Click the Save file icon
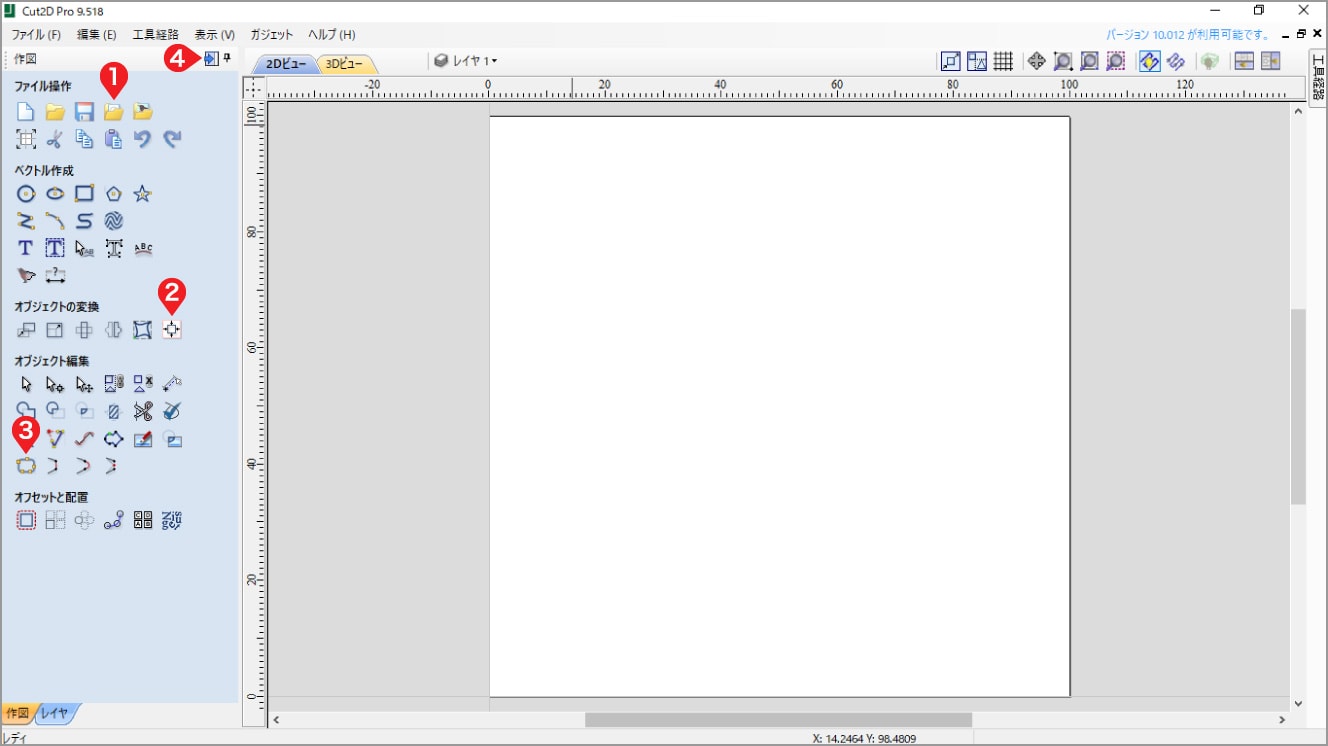Image resolution: width=1328 pixels, height=746 pixels. point(84,111)
